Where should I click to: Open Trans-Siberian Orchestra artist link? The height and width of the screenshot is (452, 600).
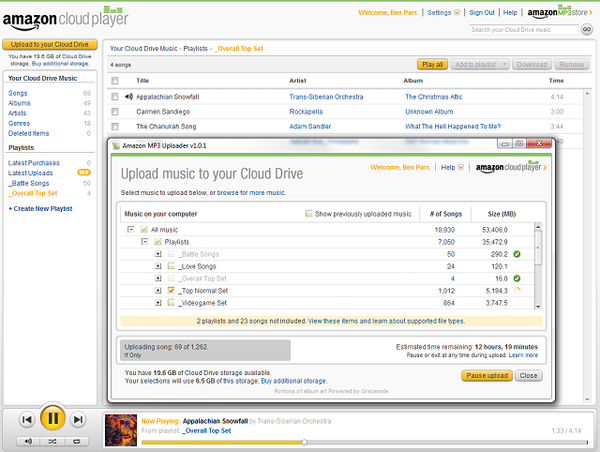(x=326, y=97)
